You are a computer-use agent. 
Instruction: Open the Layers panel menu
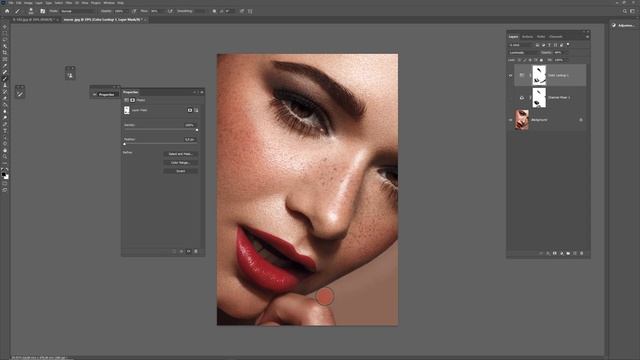(x=587, y=37)
